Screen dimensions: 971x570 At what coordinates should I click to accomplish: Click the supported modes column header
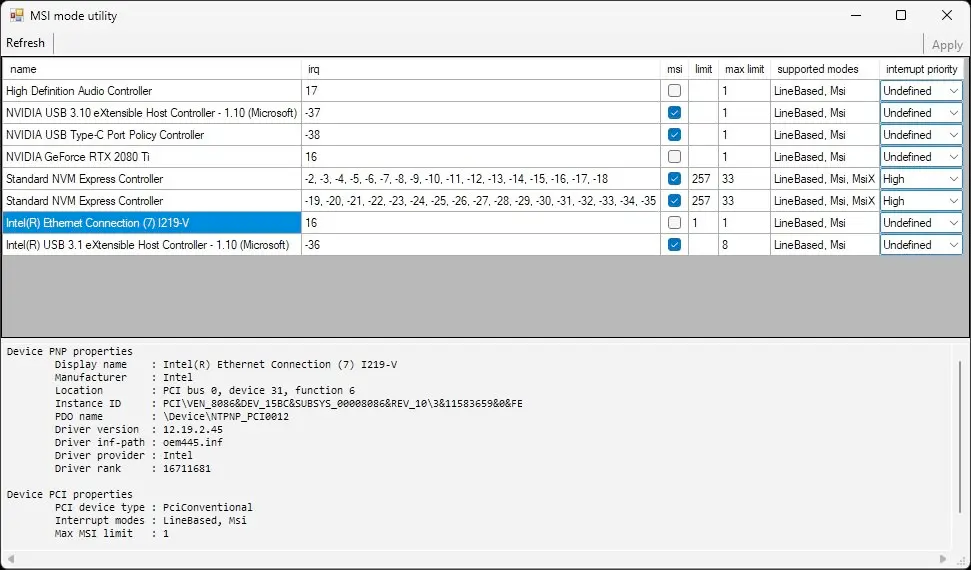click(x=824, y=69)
